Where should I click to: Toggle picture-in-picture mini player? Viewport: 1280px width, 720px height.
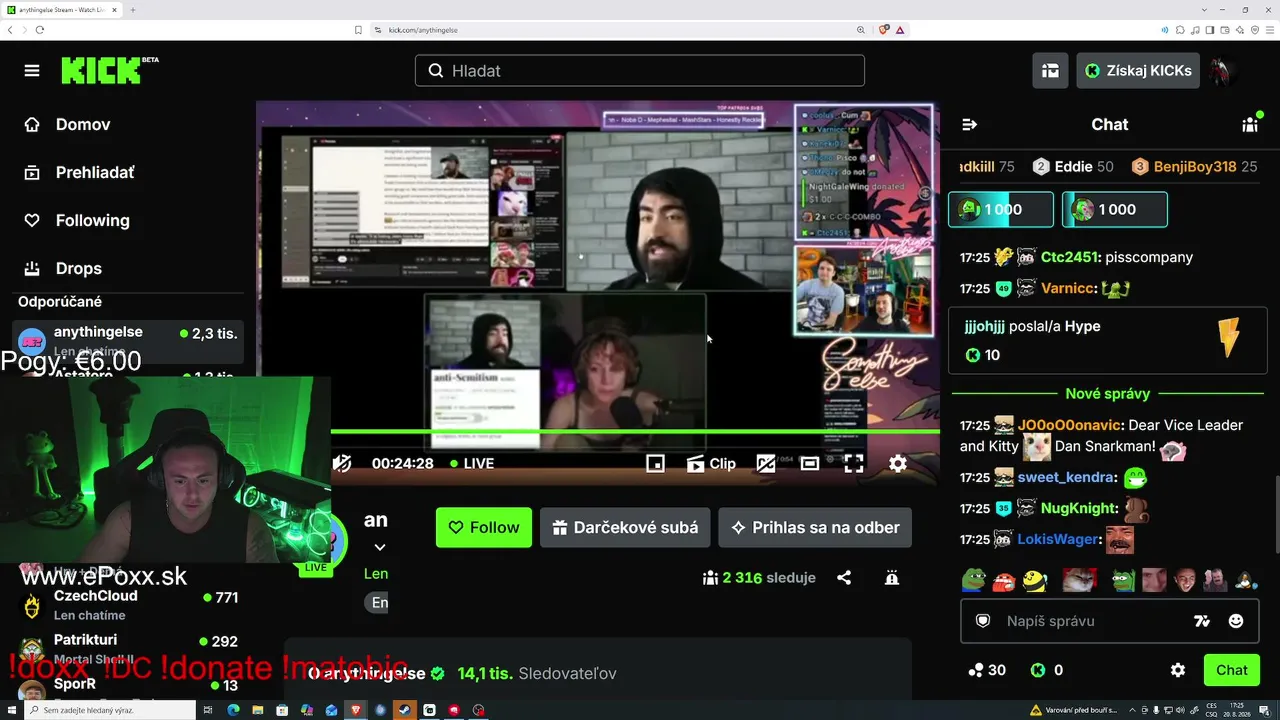coord(655,463)
